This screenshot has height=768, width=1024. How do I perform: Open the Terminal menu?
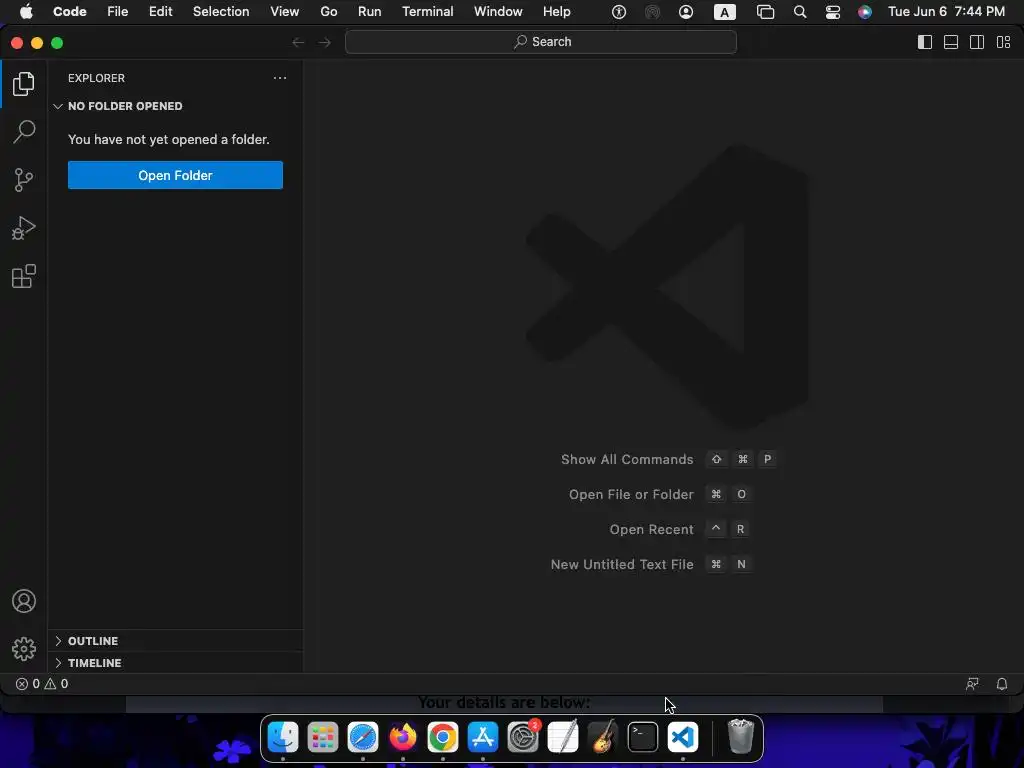427,12
